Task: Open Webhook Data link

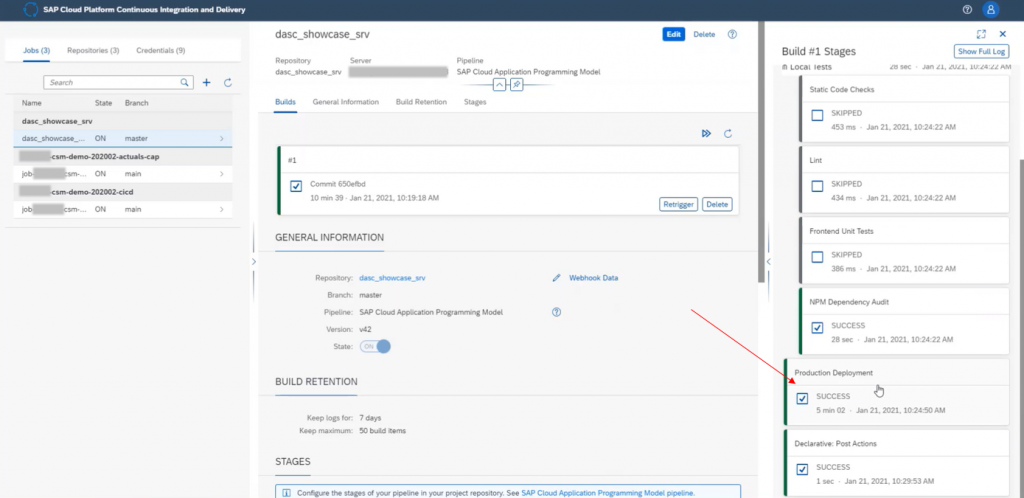Action: click(593, 278)
